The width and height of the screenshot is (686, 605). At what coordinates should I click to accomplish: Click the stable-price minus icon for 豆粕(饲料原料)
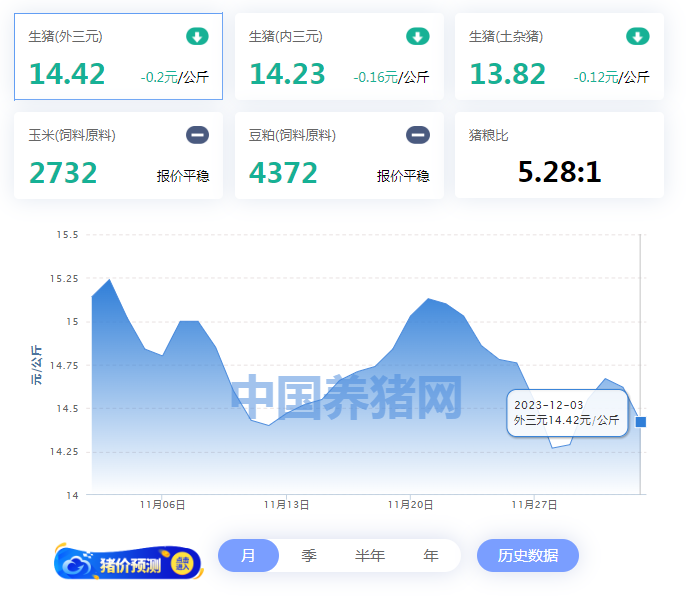(417, 135)
